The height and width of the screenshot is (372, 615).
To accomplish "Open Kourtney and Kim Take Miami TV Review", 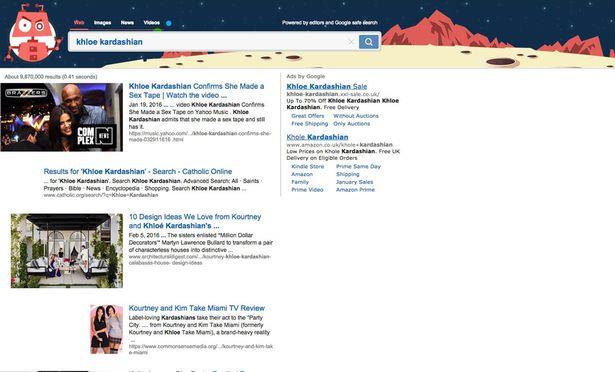I will 197,308.
